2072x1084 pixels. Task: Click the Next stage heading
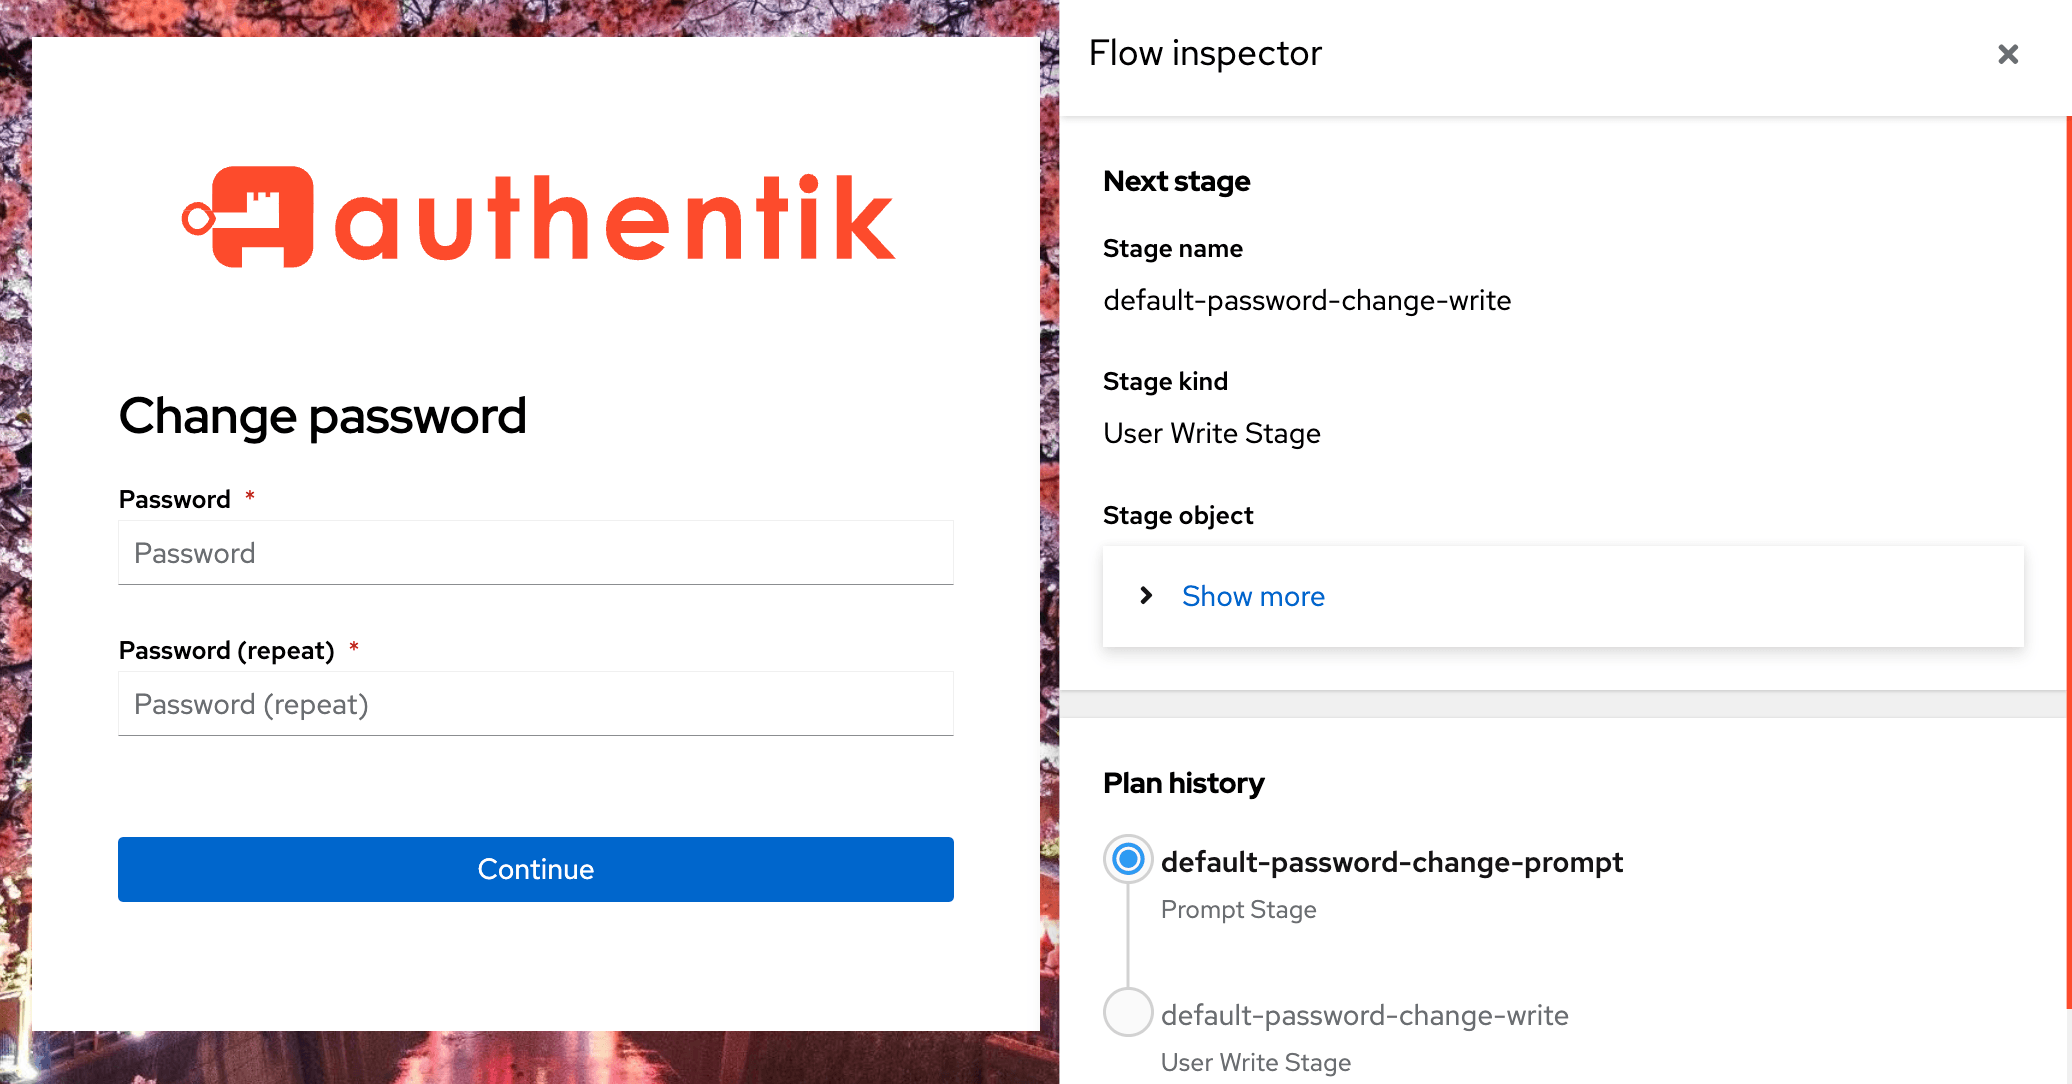tap(1176, 181)
